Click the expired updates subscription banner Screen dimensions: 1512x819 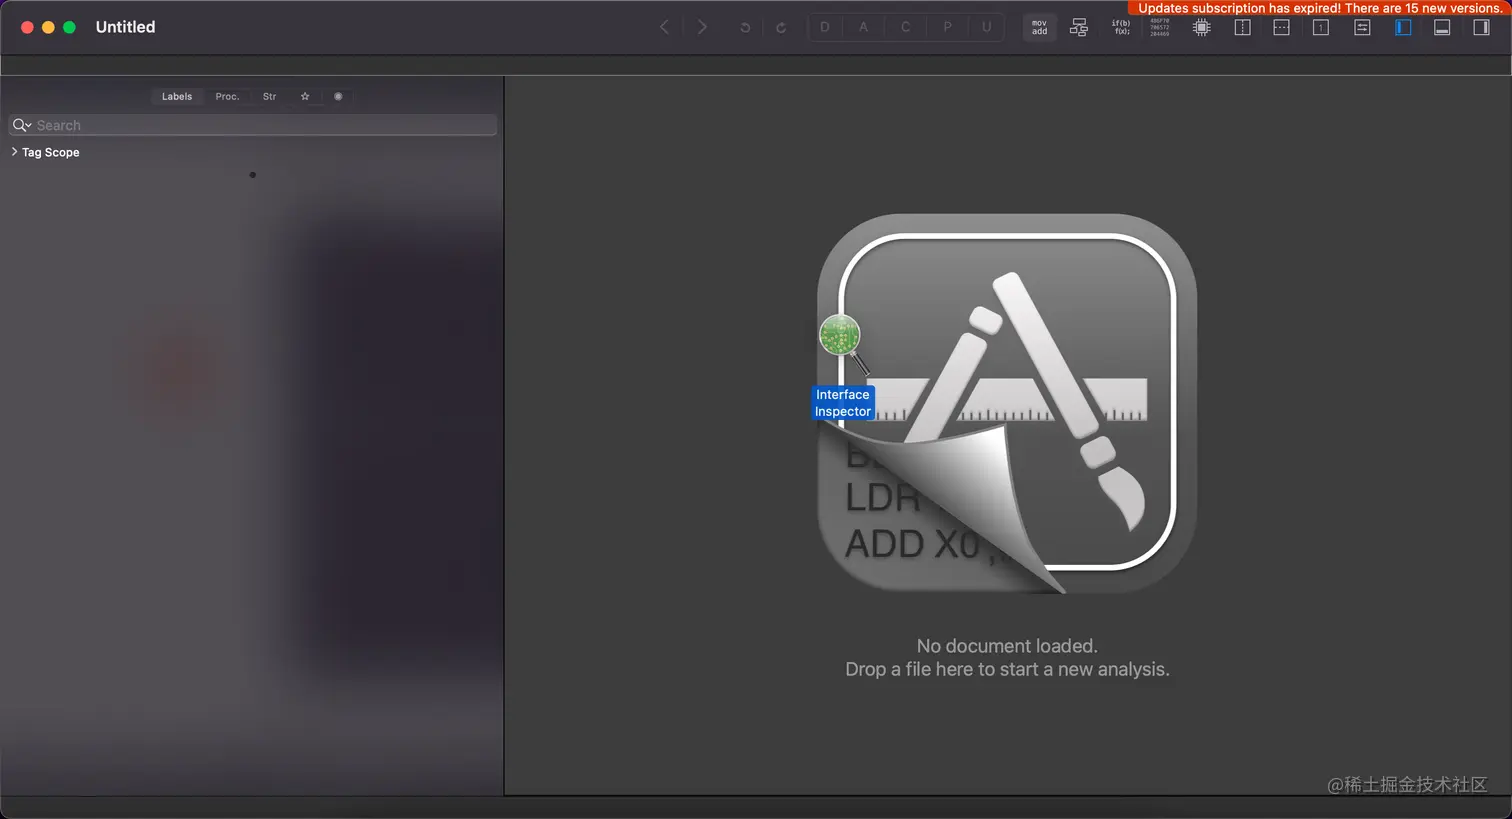click(1320, 8)
